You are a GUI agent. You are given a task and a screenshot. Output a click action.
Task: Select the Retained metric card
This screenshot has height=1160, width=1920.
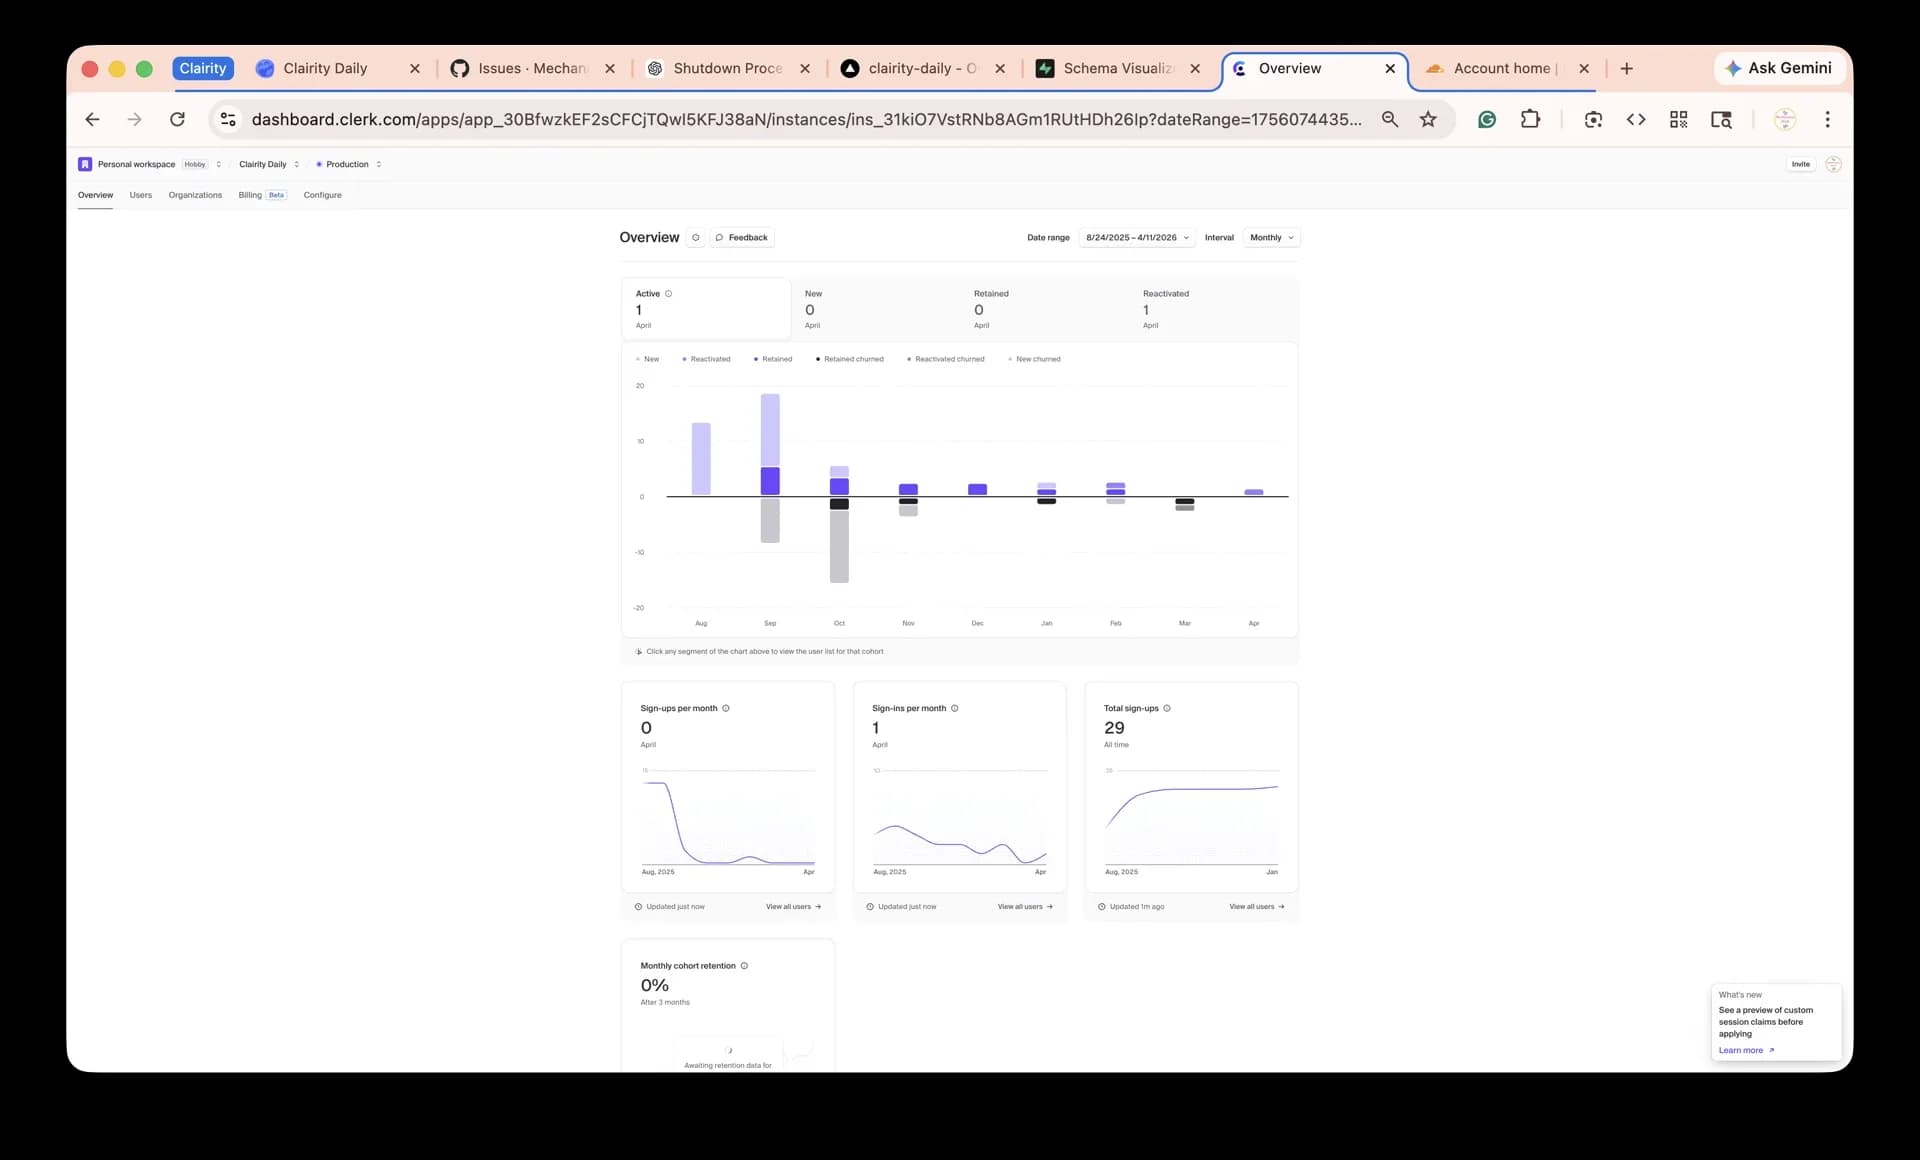1044,309
